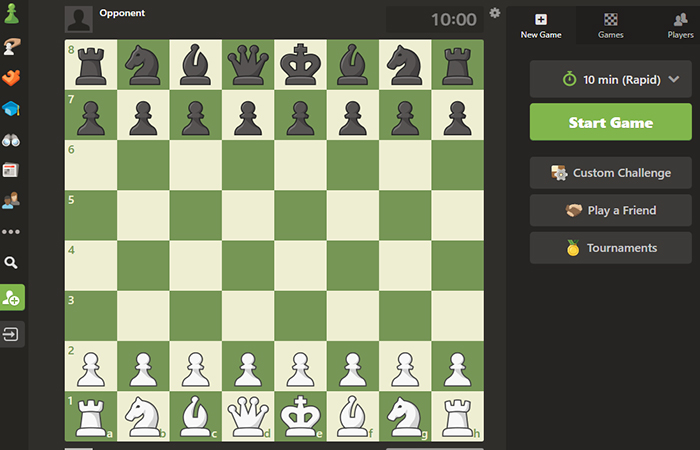Open the Puzzles orange puzzle-piece icon
700x450 pixels.
pos(12,78)
